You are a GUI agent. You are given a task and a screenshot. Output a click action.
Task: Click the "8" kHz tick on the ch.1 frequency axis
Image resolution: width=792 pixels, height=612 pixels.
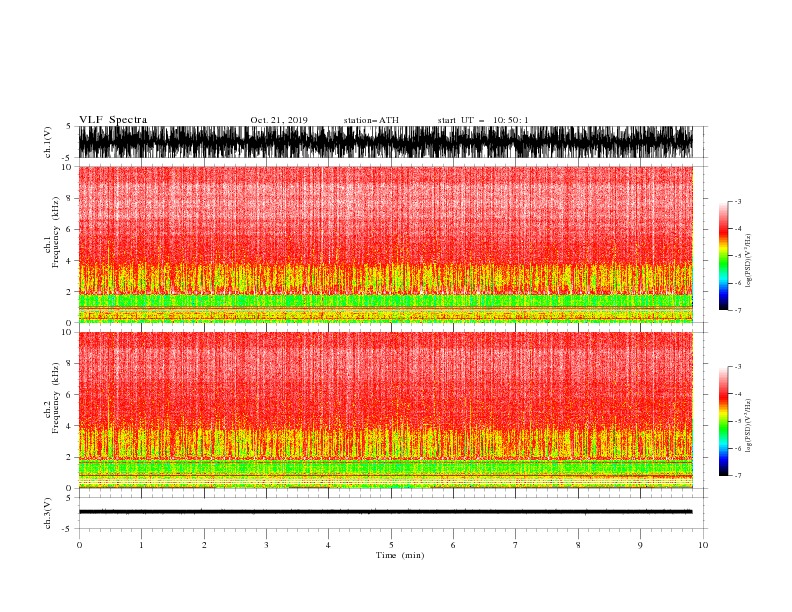[69, 198]
